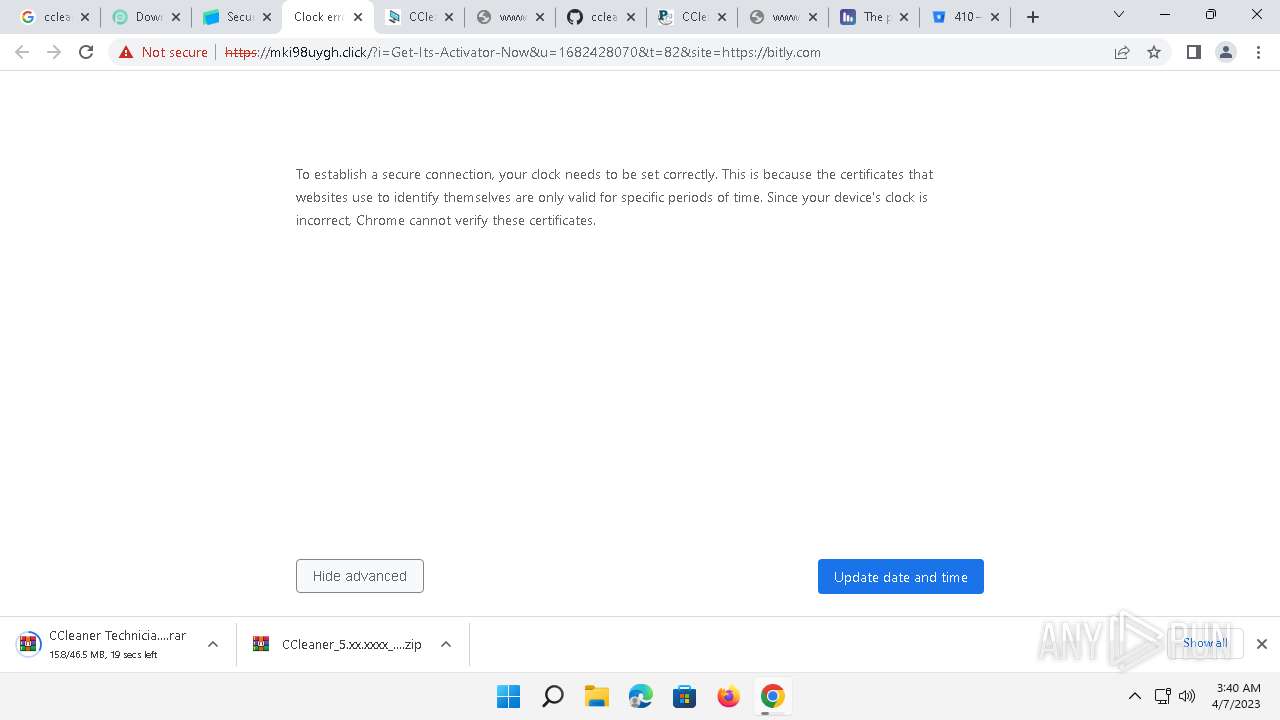The image size is (1280, 720).
Task: Bookmark this tab with the star icon
Action: [1154, 52]
